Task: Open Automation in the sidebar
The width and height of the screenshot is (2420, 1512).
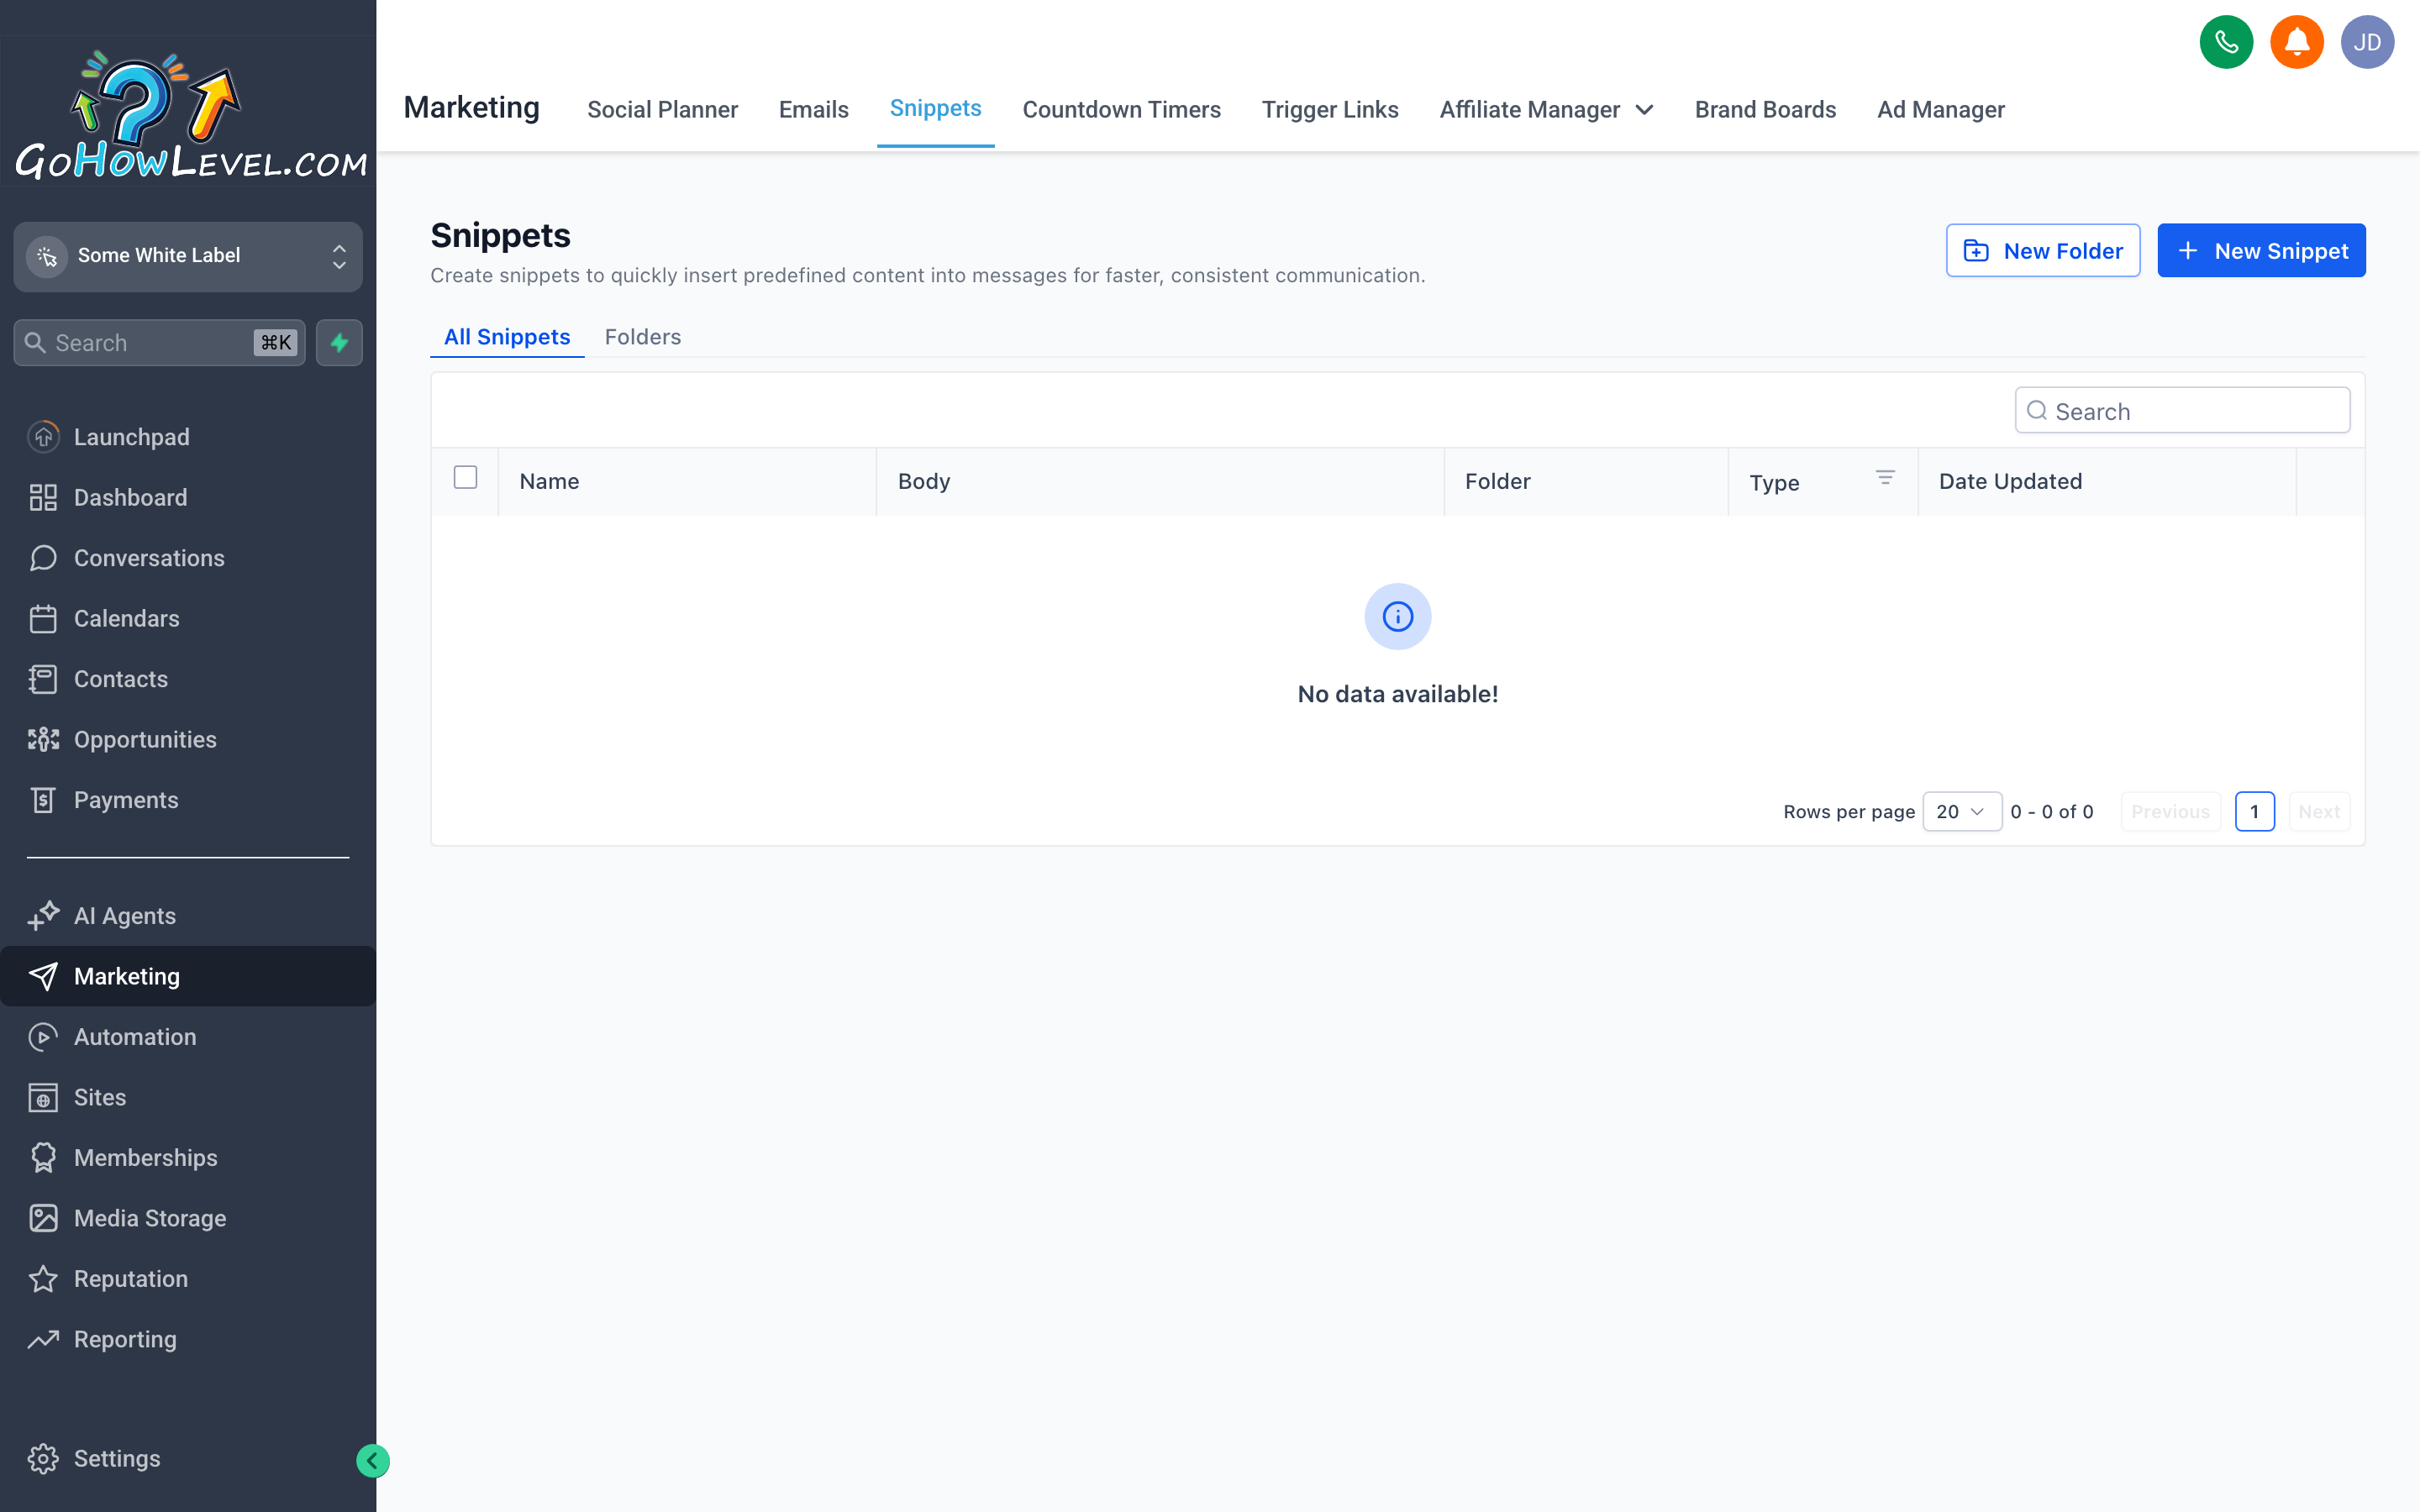Action: tap(188, 1037)
